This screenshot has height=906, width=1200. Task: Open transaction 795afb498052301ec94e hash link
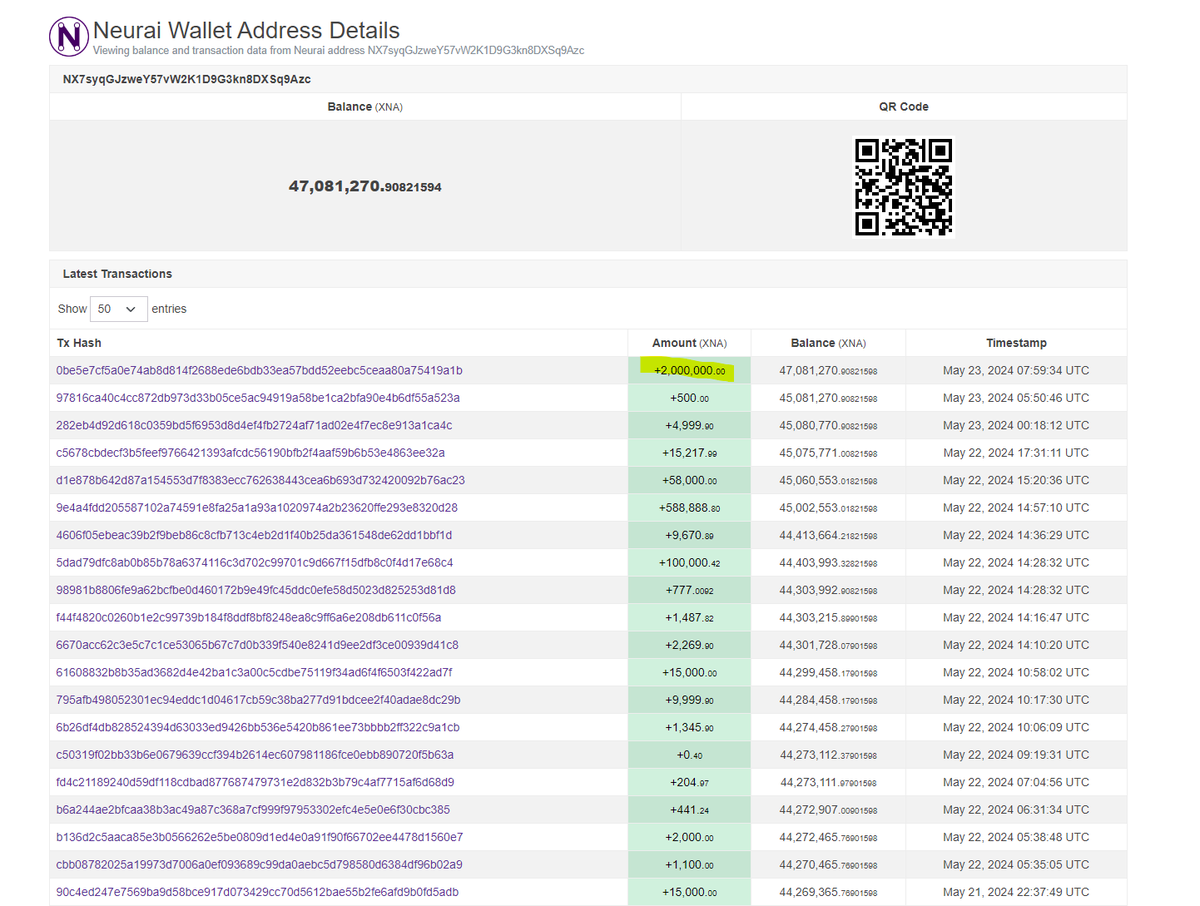click(258, 700)
